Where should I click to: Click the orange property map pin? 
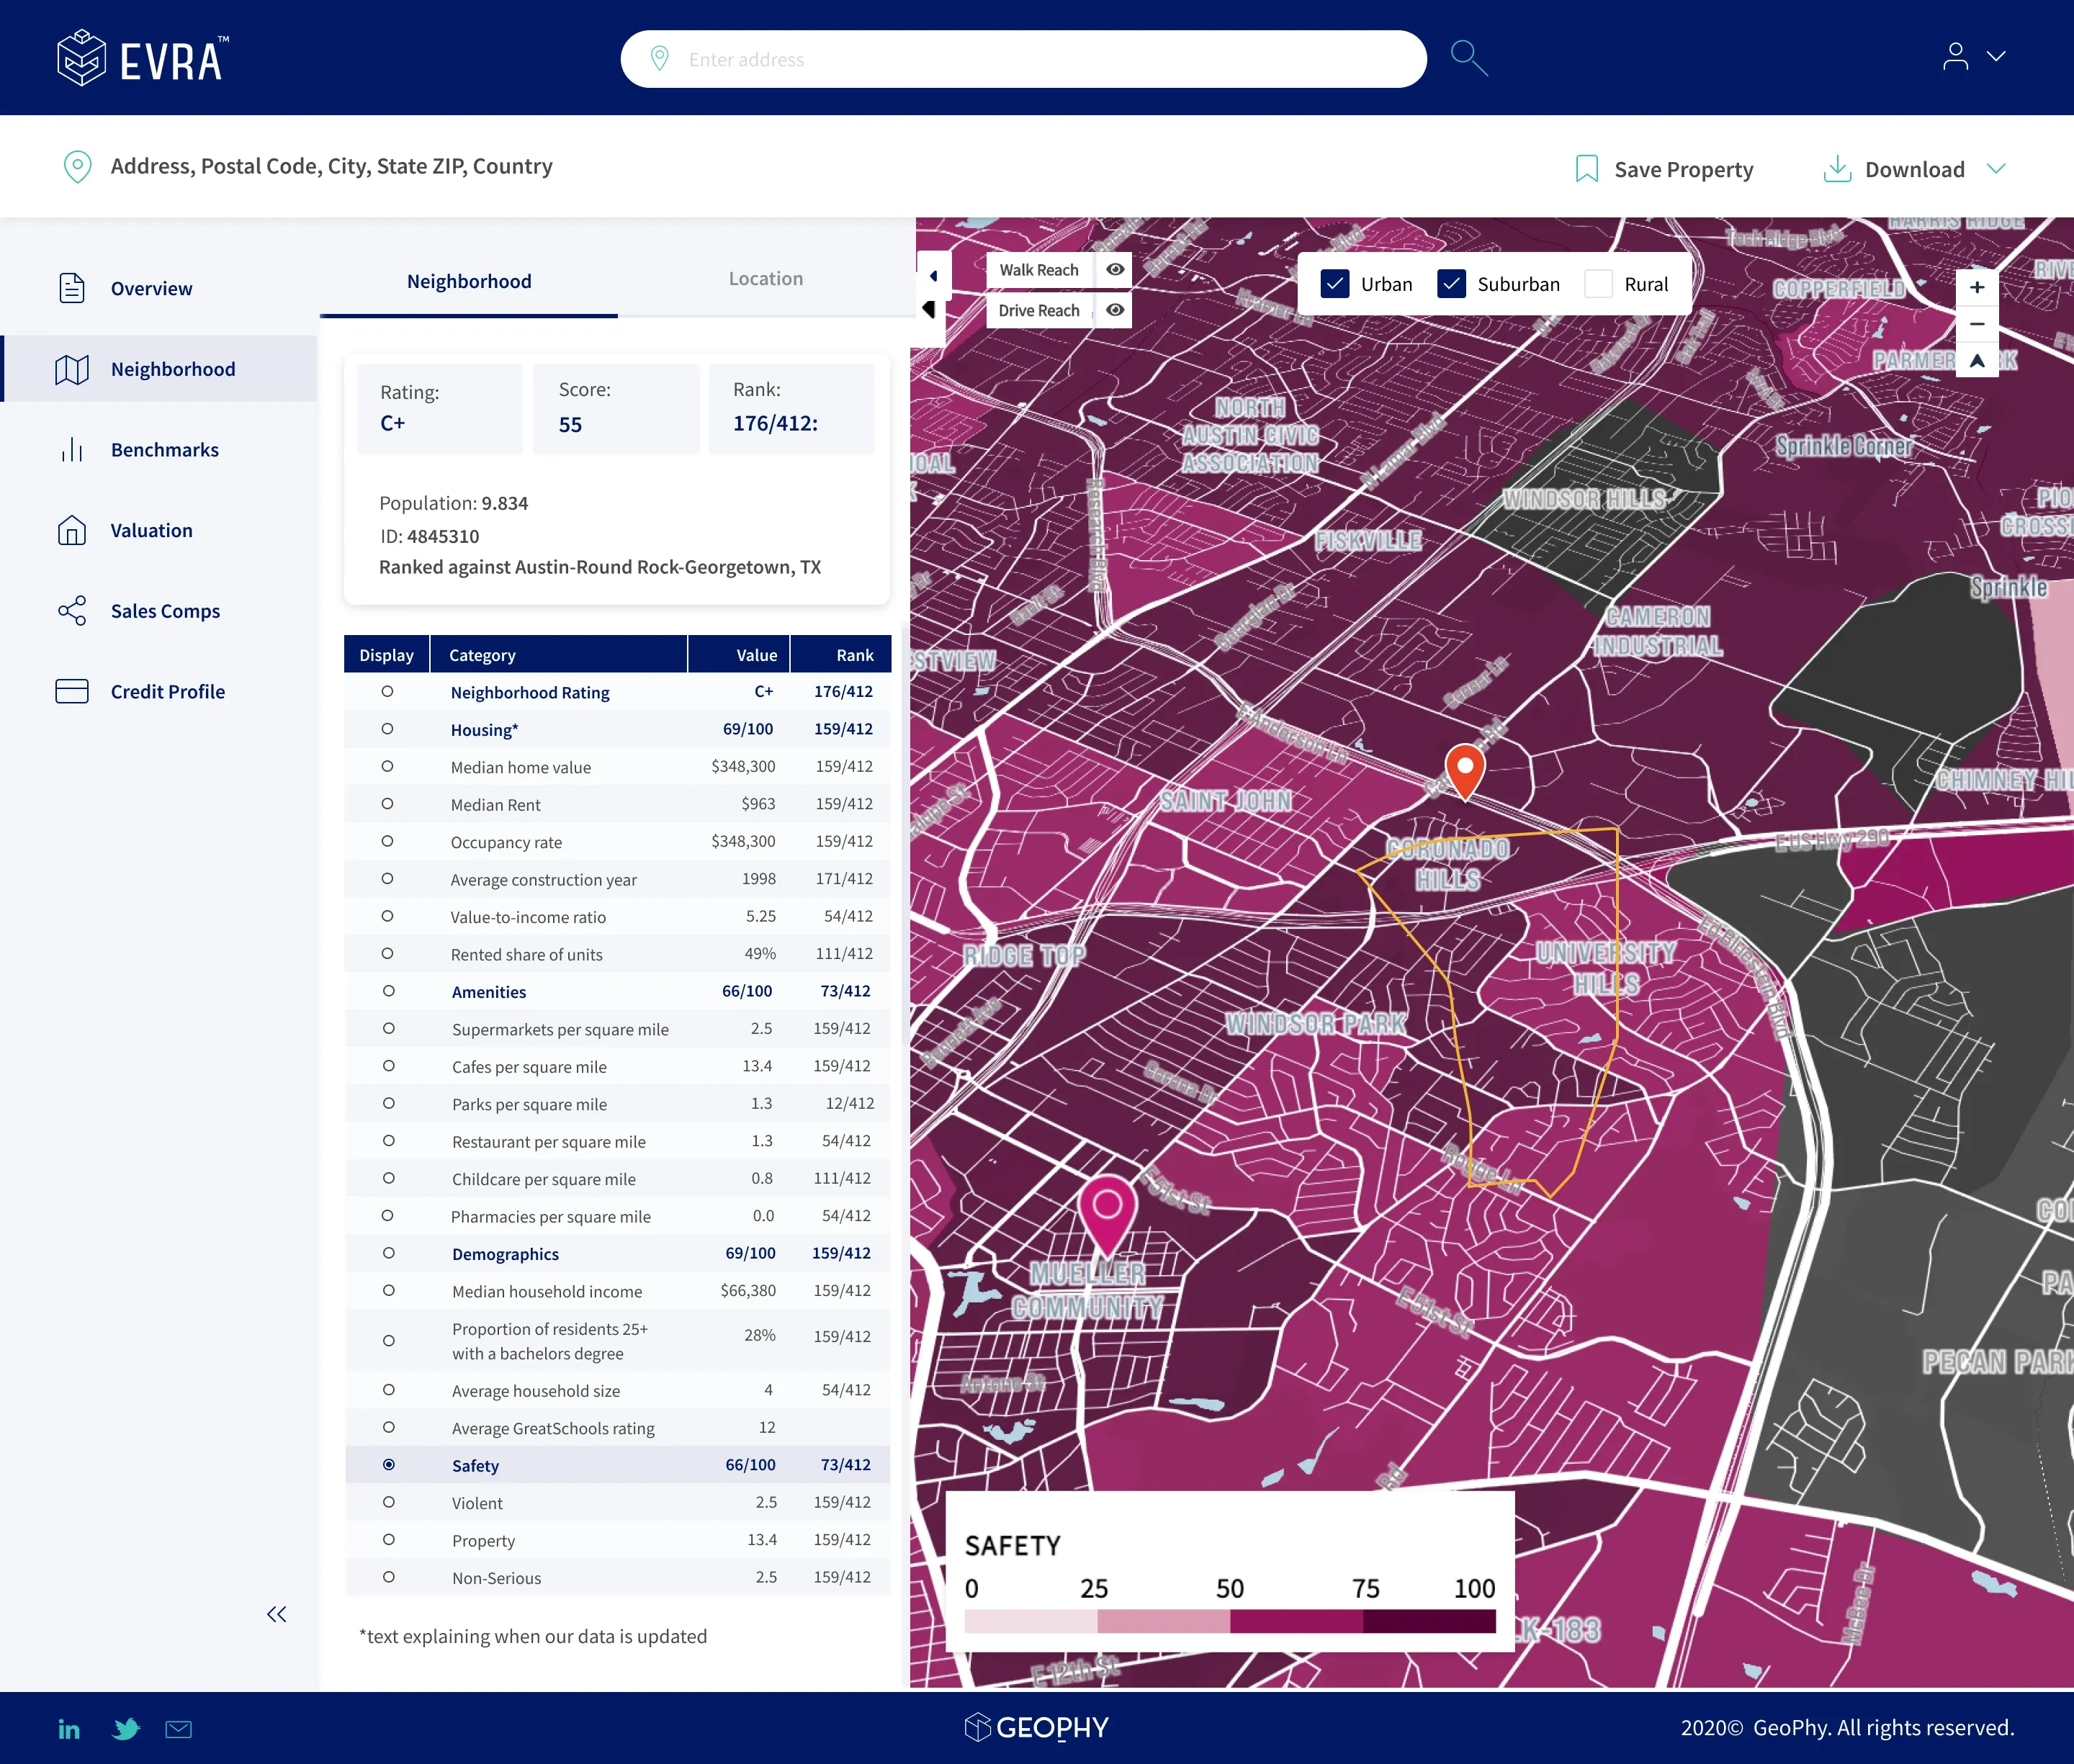click(x=1465, y=771)
